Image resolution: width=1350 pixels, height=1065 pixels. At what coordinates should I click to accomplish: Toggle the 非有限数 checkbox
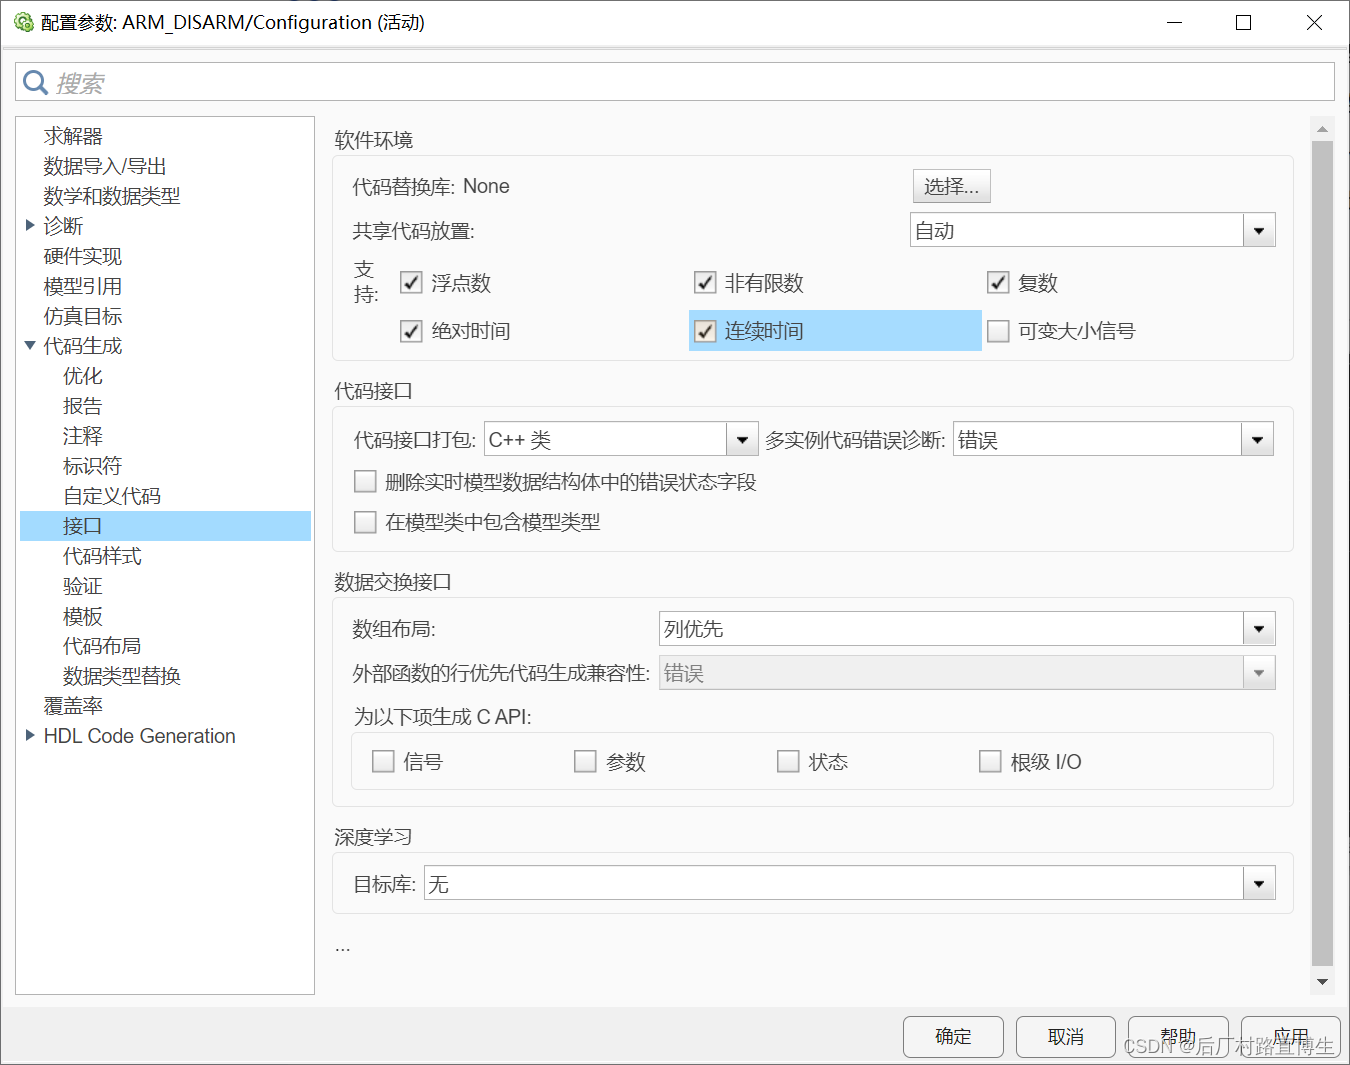705,283
